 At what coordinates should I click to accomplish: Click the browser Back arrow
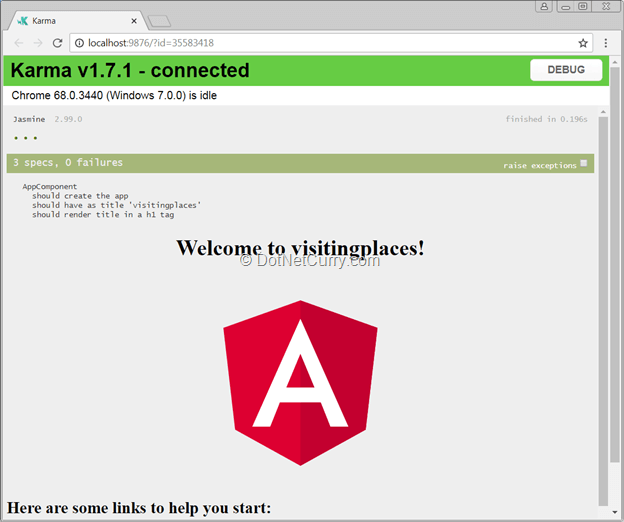pos(19,43)
